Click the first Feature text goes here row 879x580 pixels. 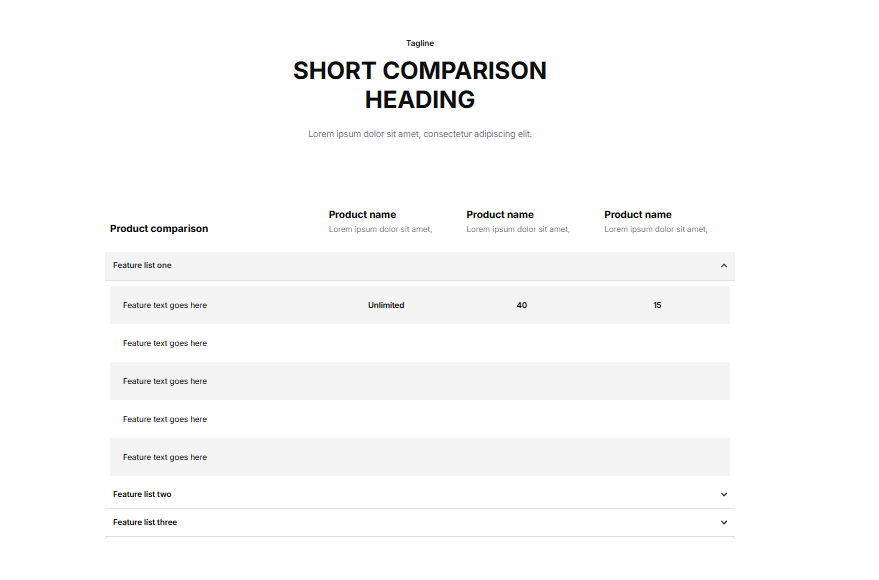(164, 304)
